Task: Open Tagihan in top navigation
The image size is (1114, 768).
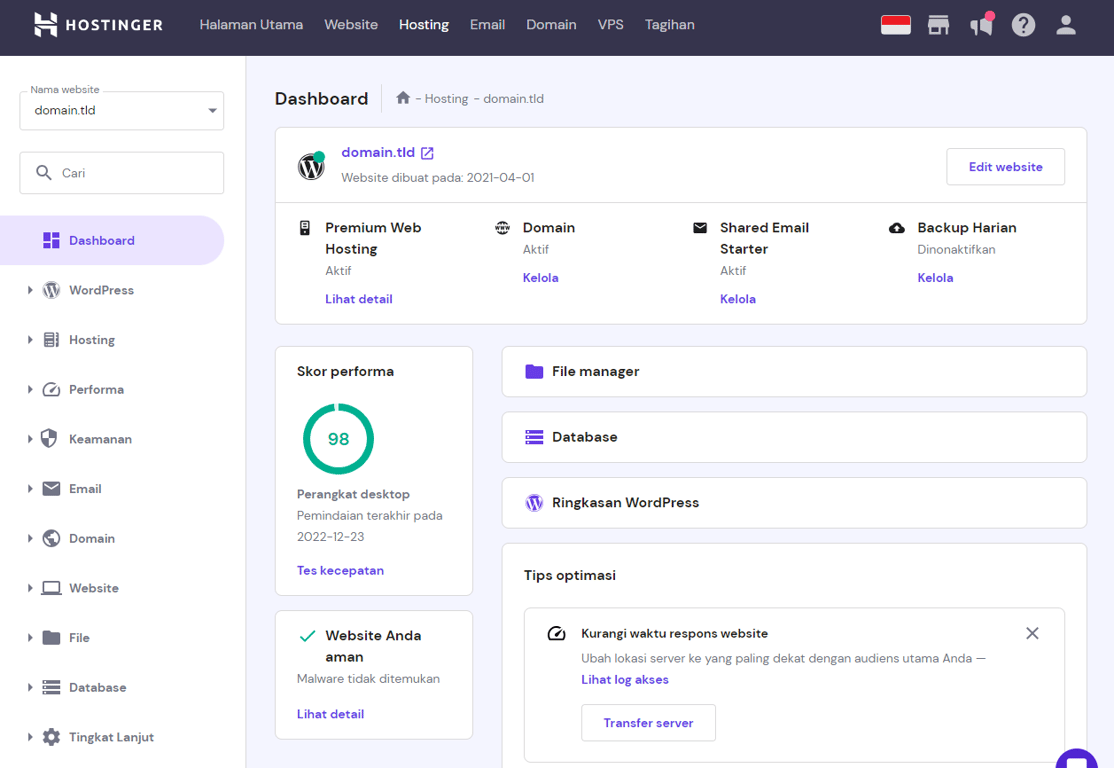Action: click(669, 25)
